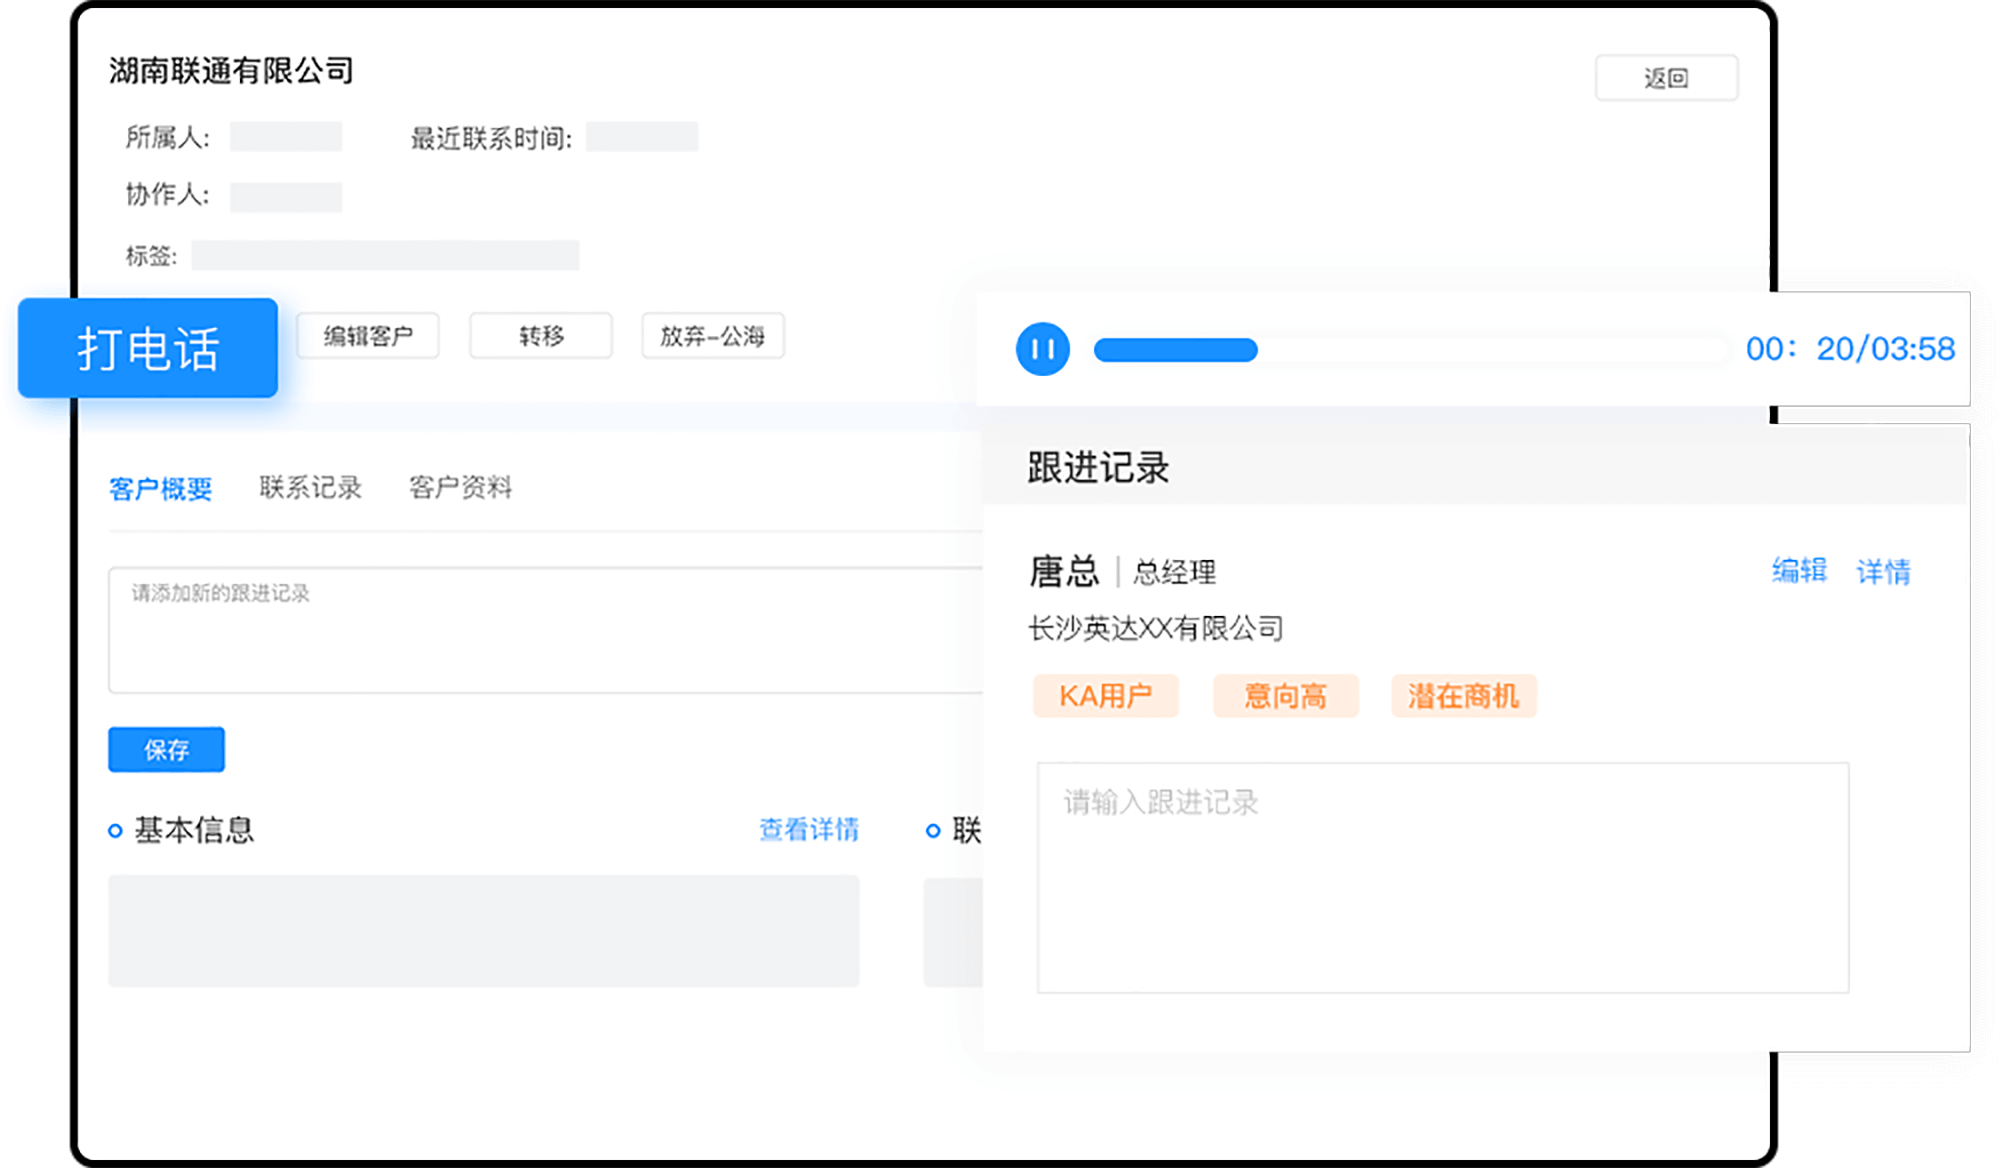
Task: Switch to the 联系记录 tab
Action: coord(310,487)
